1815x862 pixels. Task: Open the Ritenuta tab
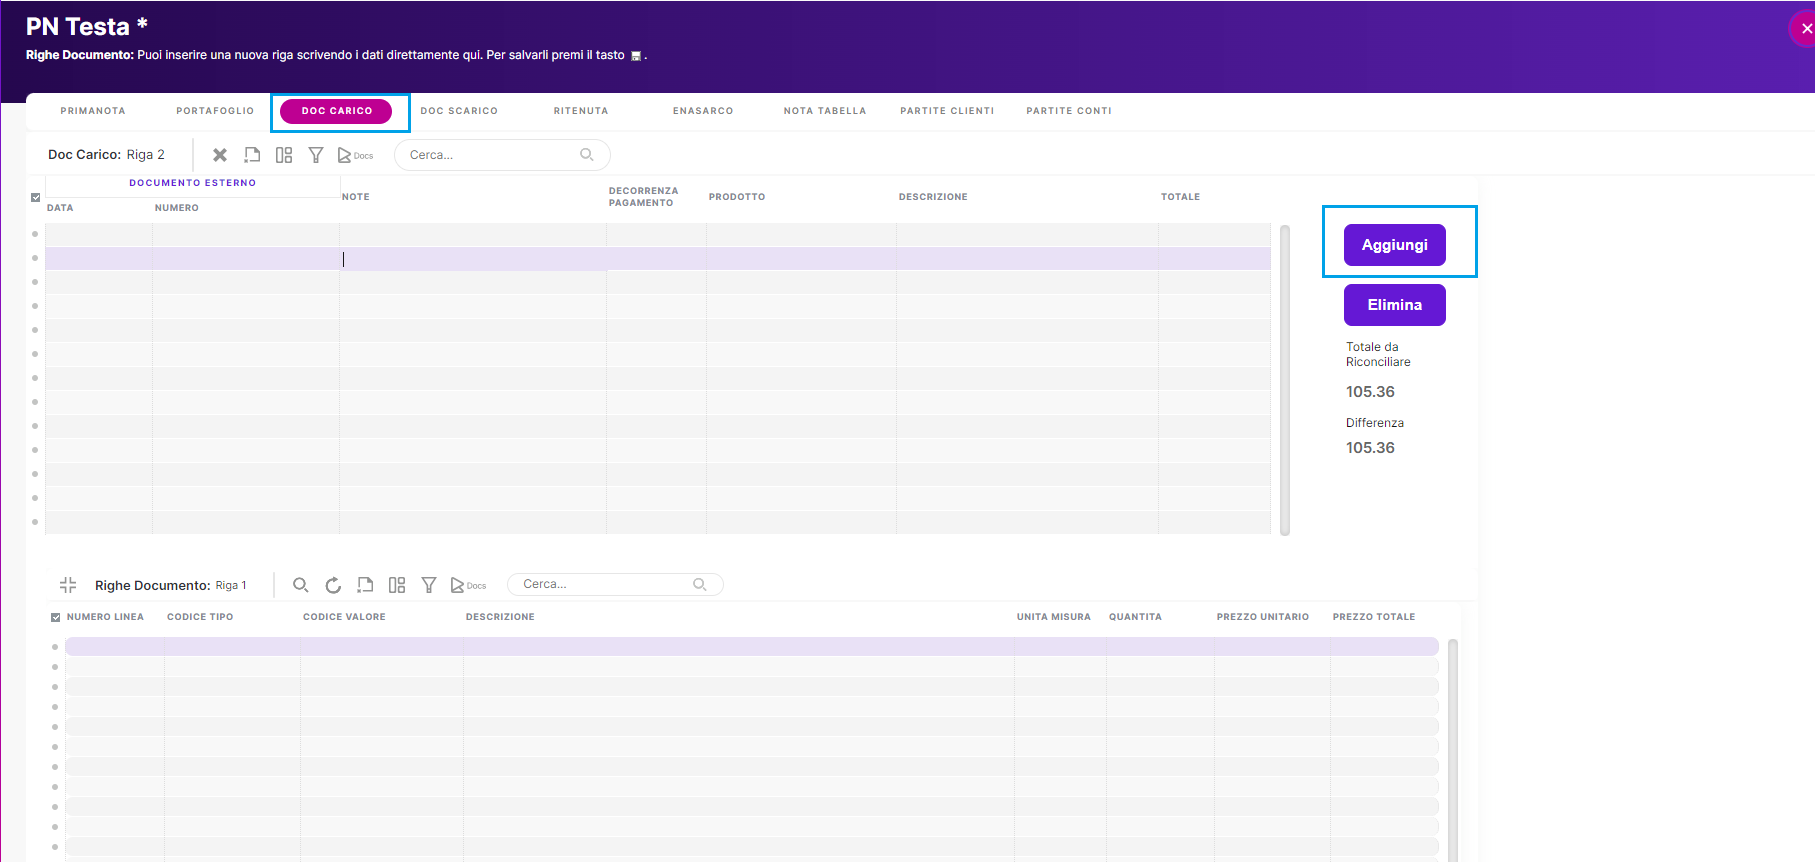[581, 111]
